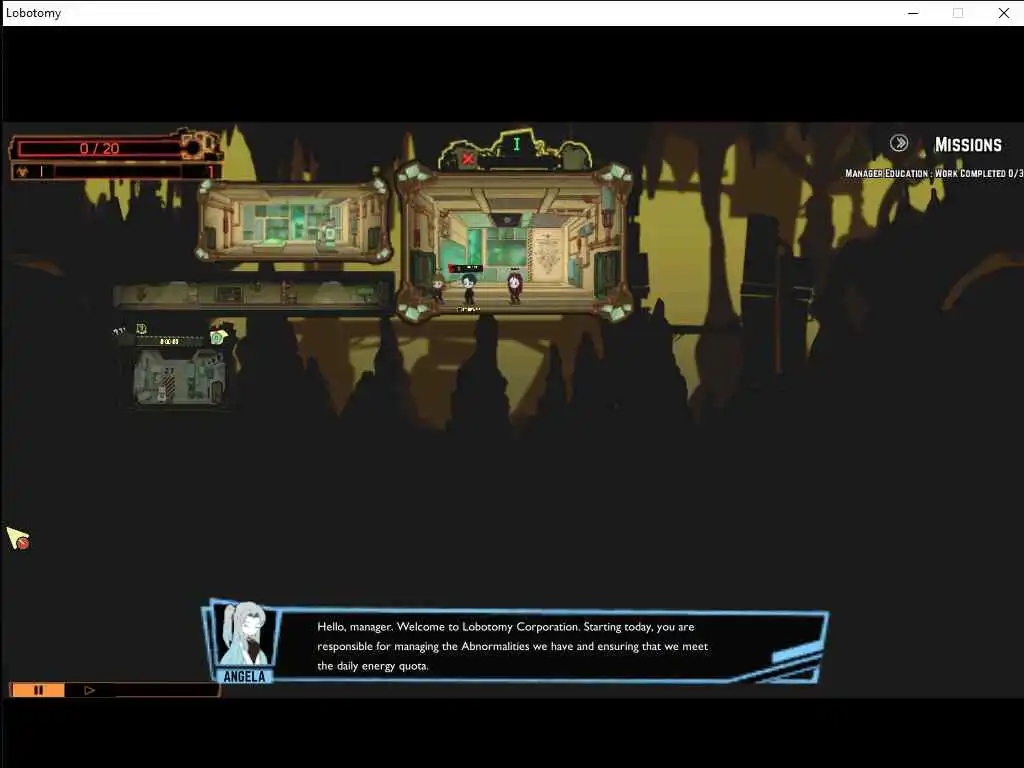Click the upper-left hallway room

293,221
